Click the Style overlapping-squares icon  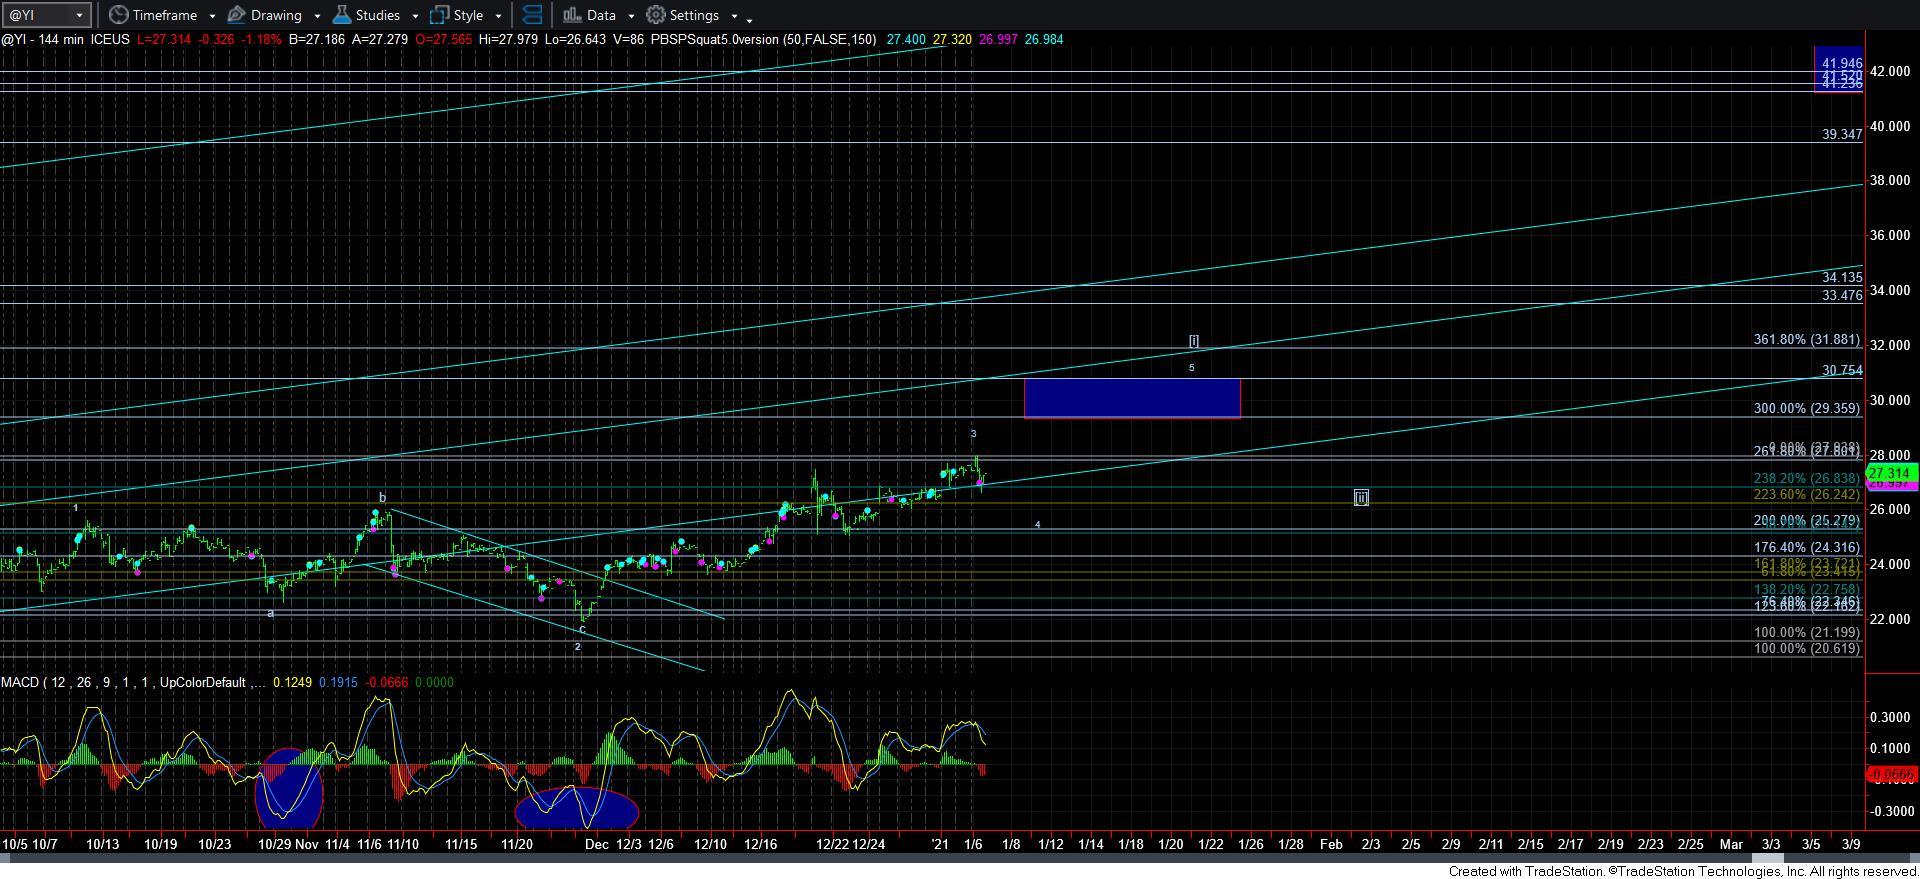click(439, 15)
